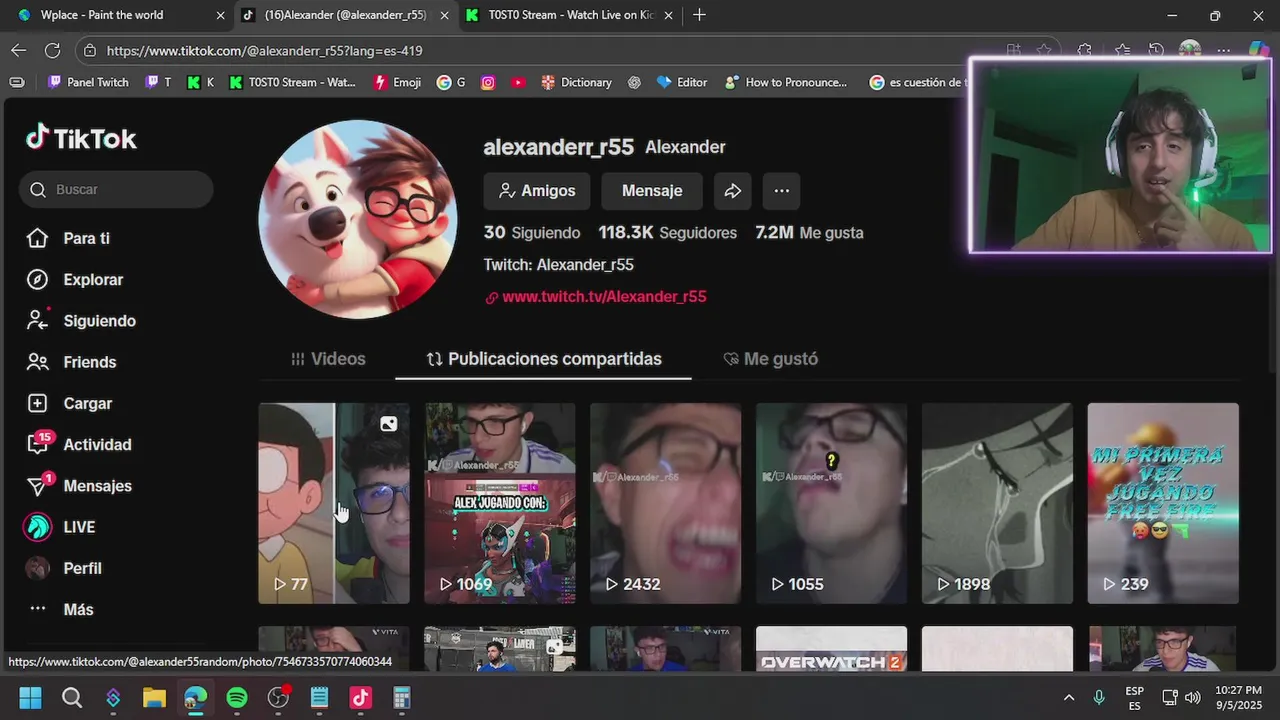Open the Overwatch 2 video thumbnail

click(x=832, y=649)
